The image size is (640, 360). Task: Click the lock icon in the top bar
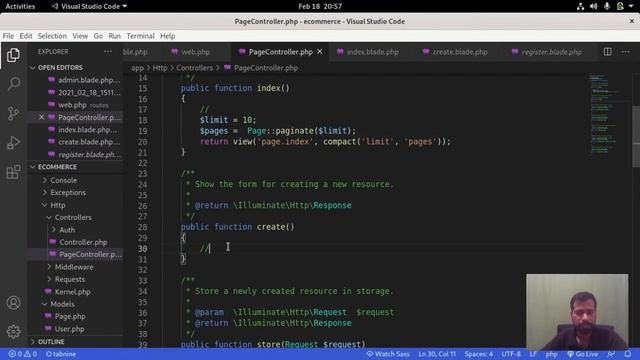pyautogui.click(x=620, y=6)
